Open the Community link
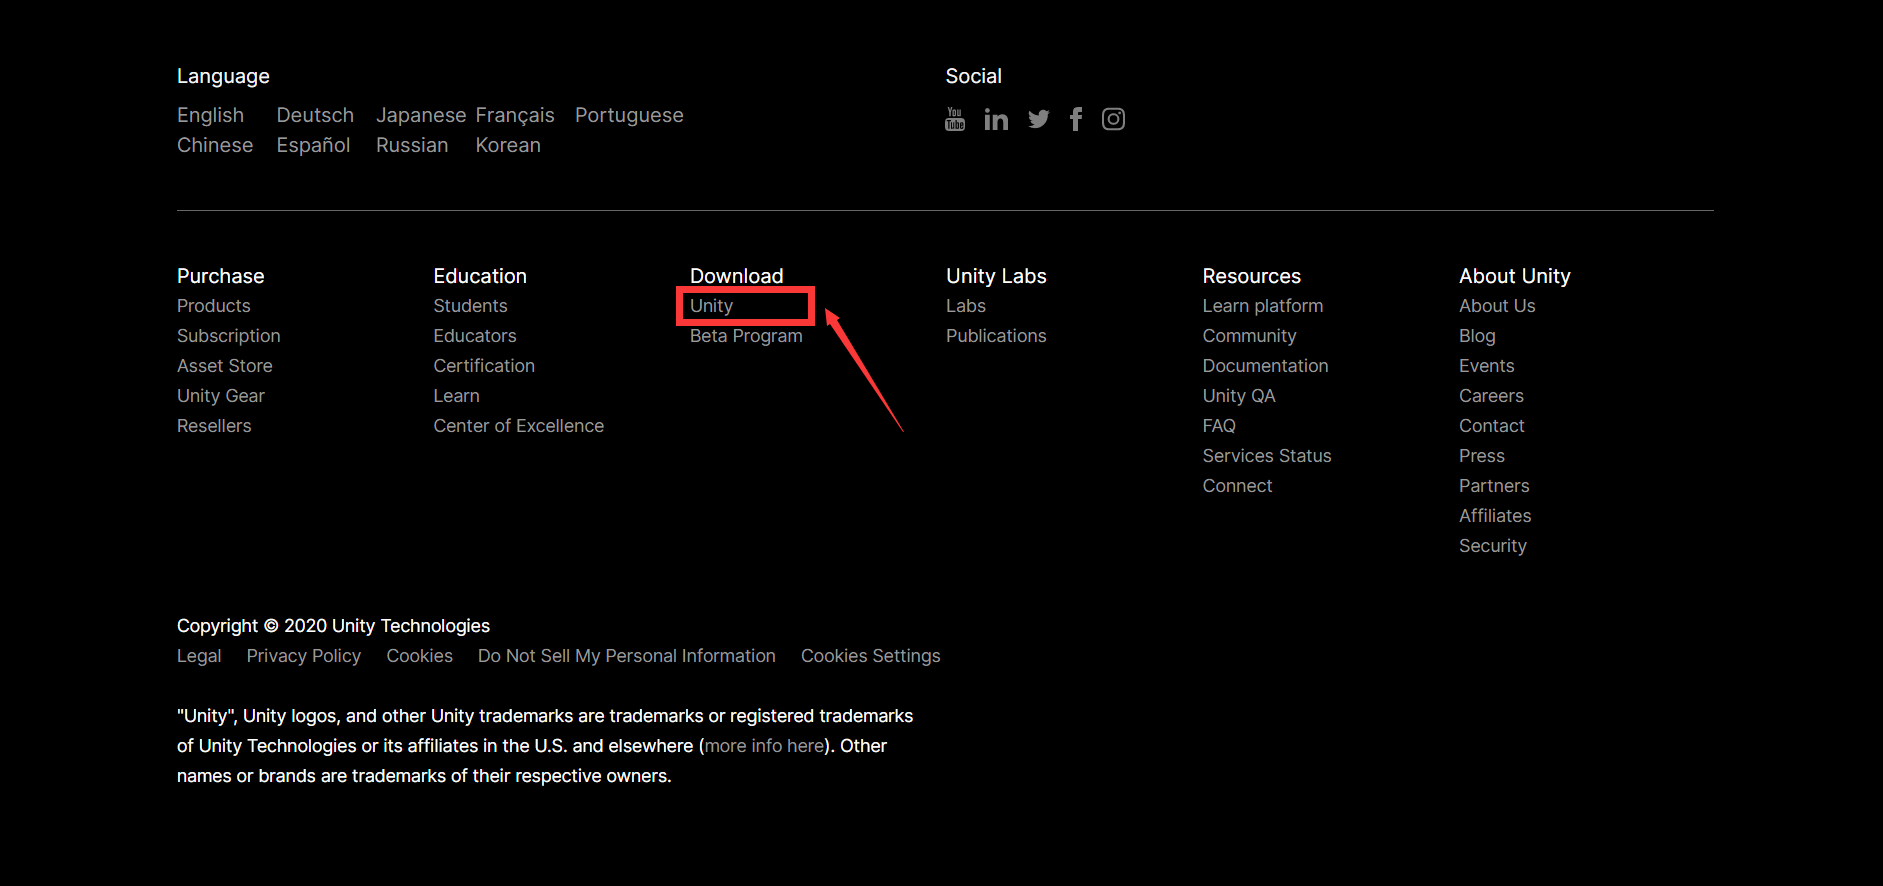 pos(1250,336)
